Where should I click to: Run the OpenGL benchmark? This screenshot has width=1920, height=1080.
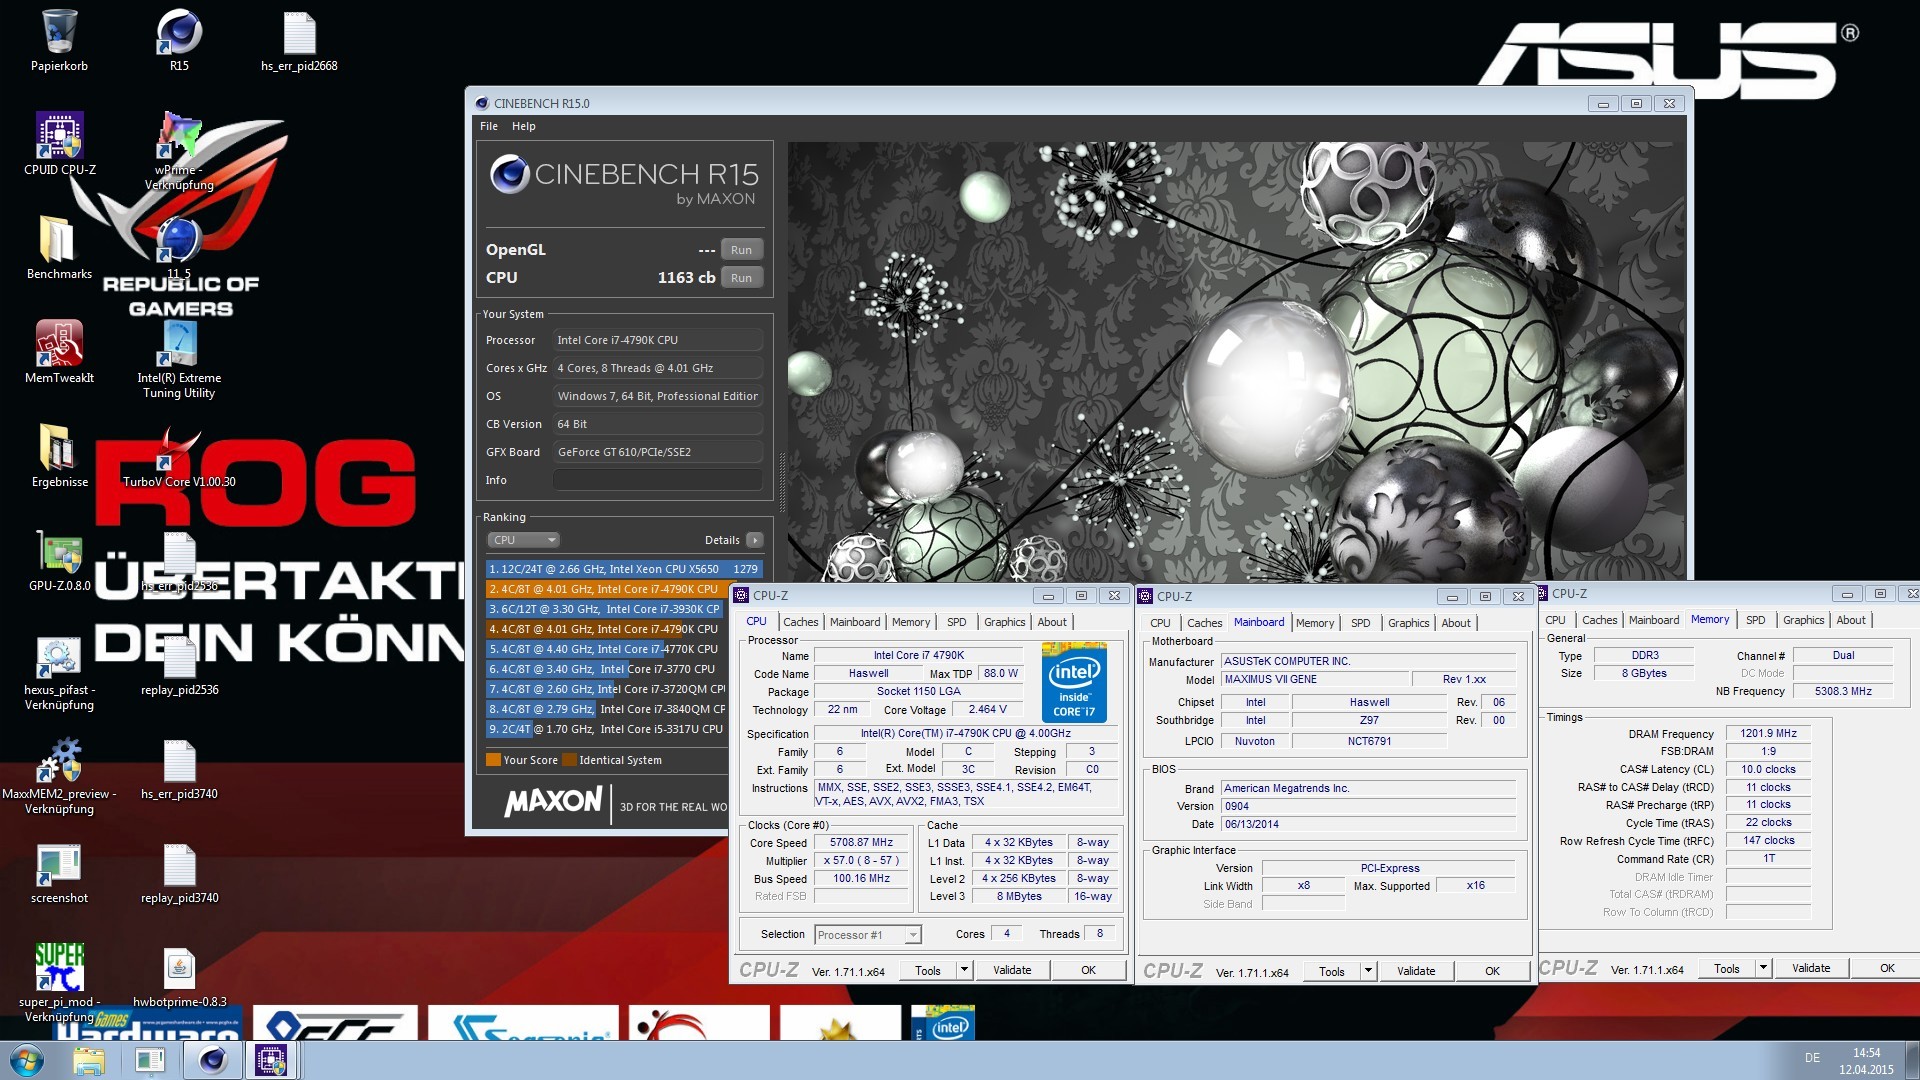point(741,250)
